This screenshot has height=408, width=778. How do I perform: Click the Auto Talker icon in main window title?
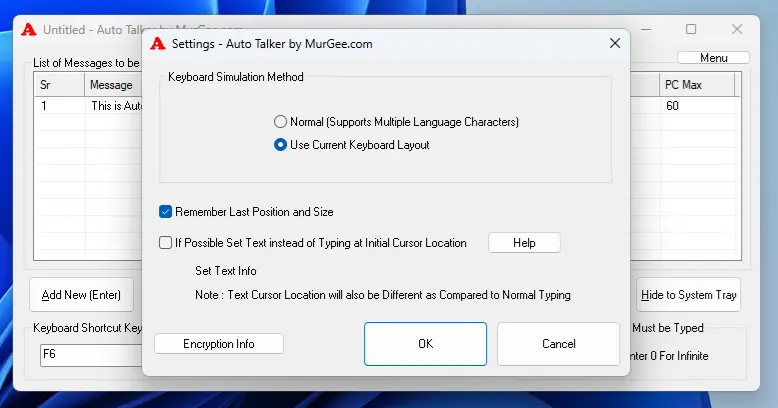pos(29,30)
